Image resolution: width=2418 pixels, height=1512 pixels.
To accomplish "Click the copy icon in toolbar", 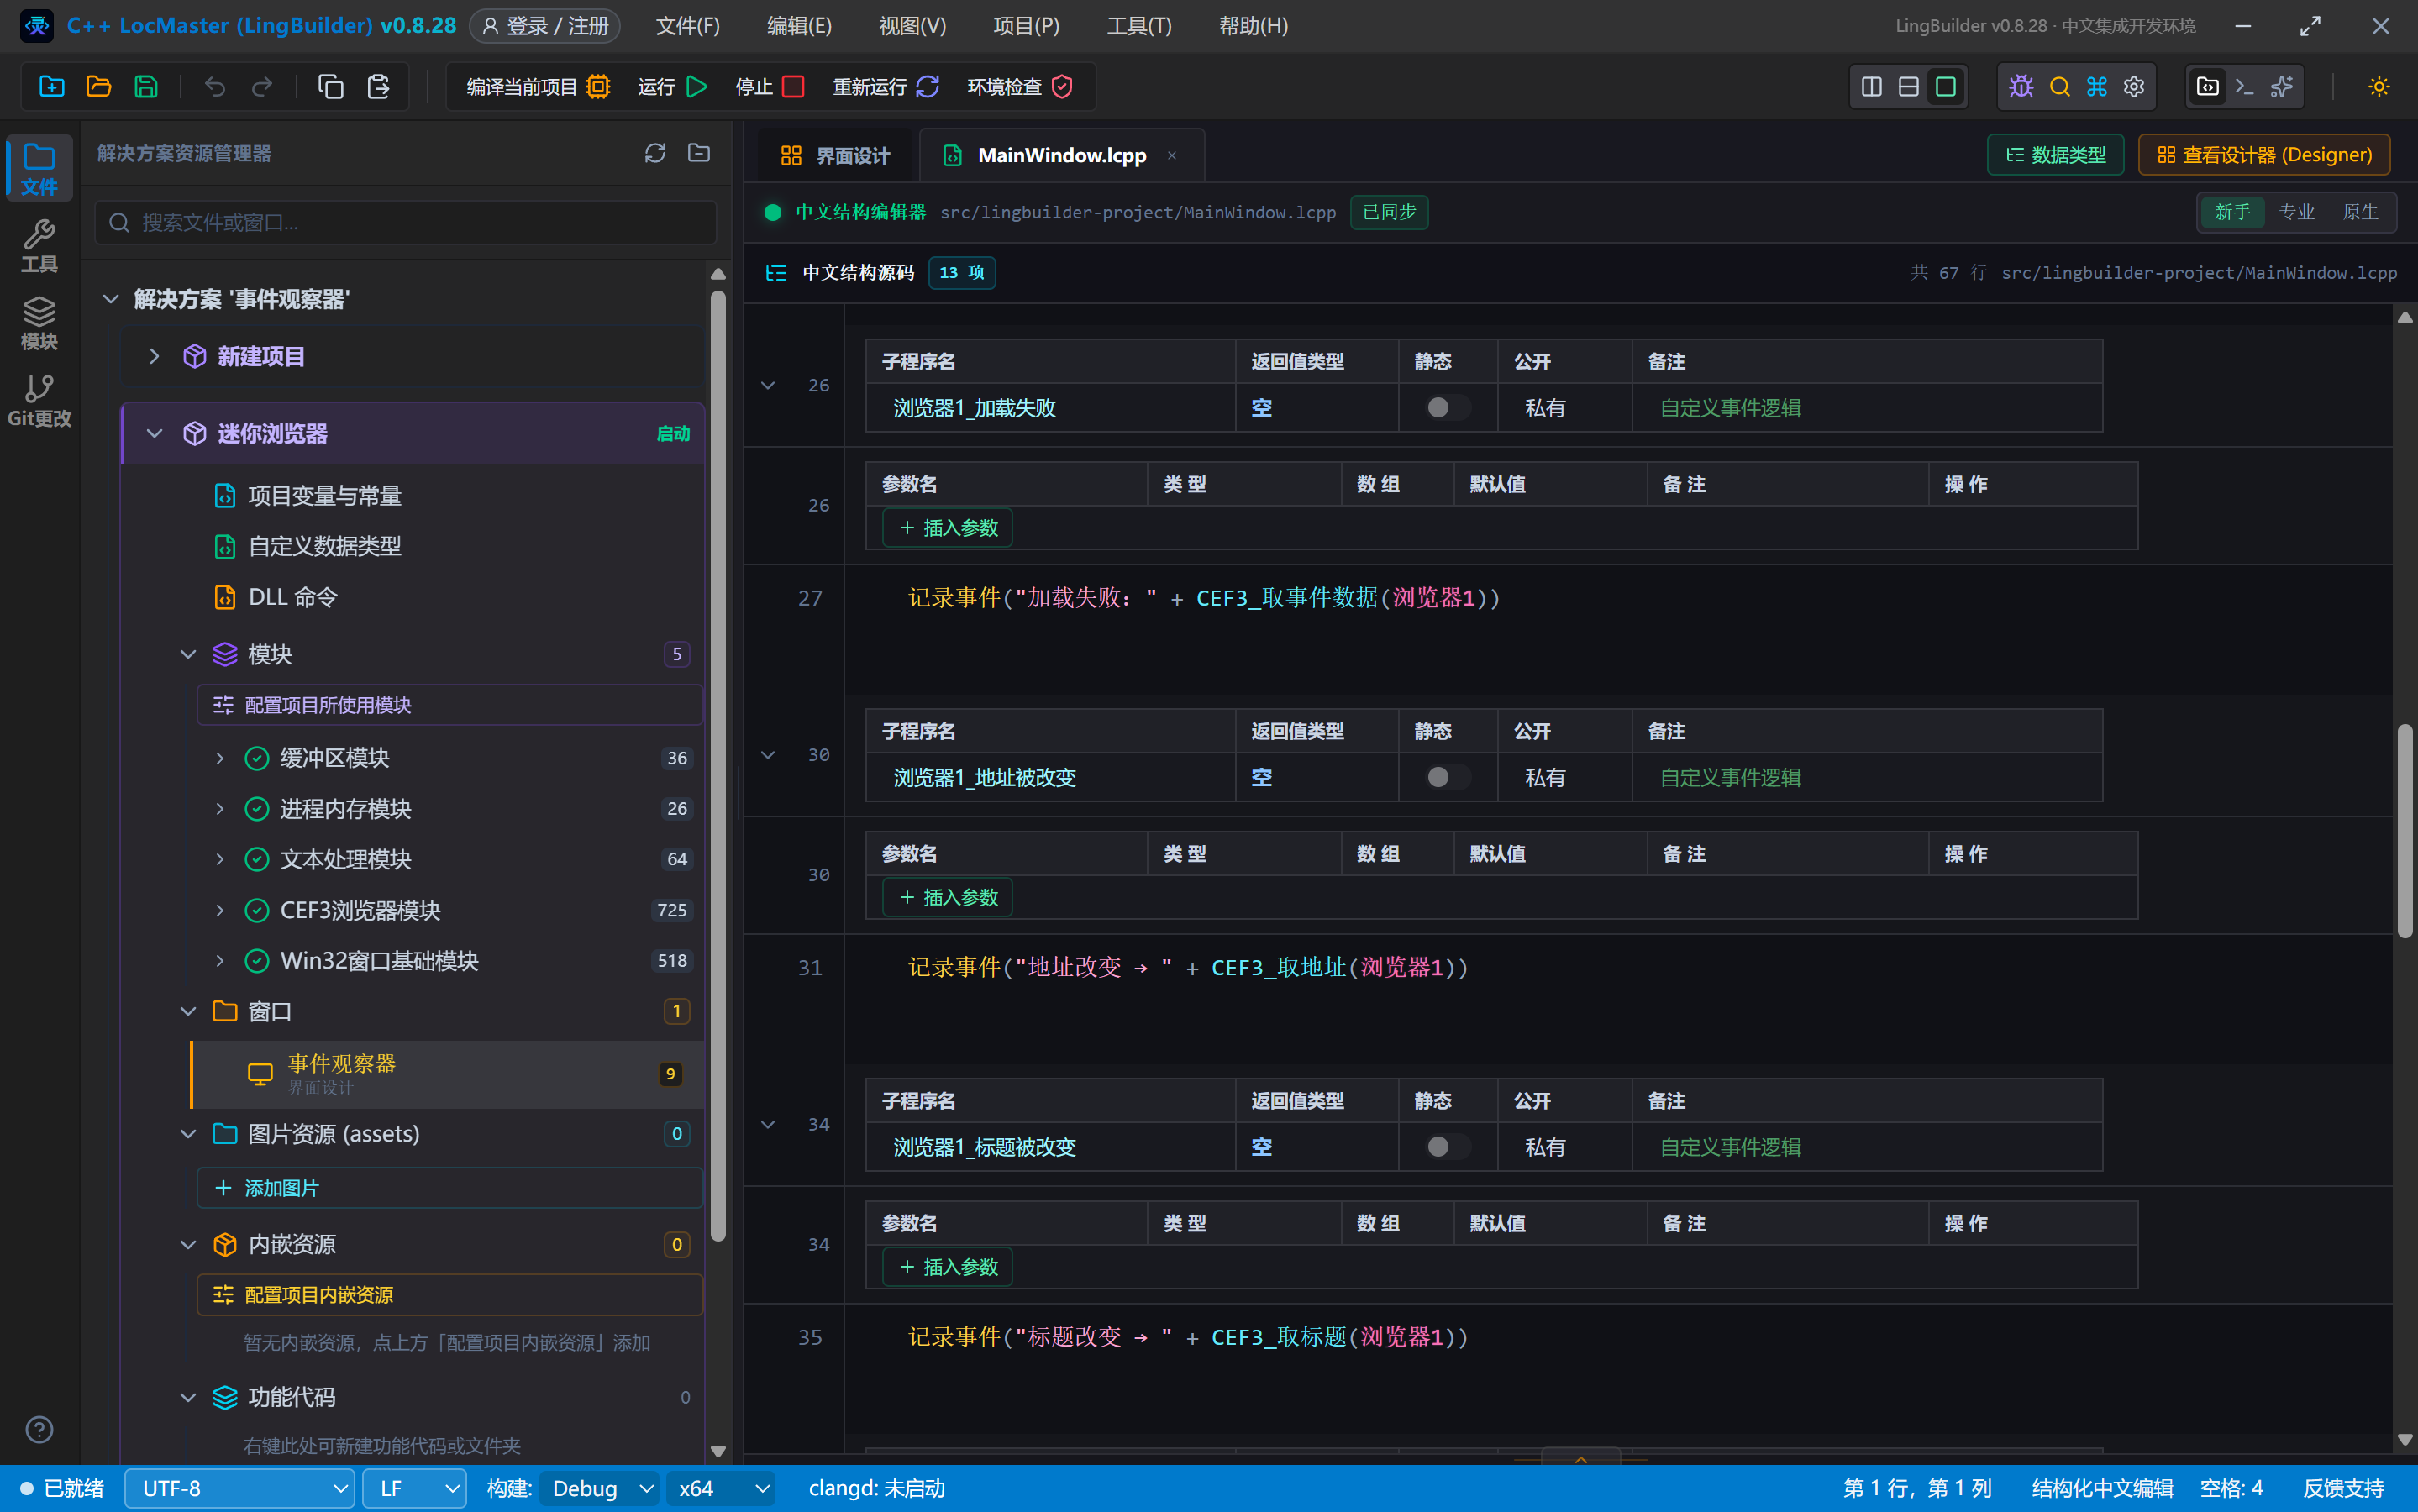I will (x=330, y=87).
